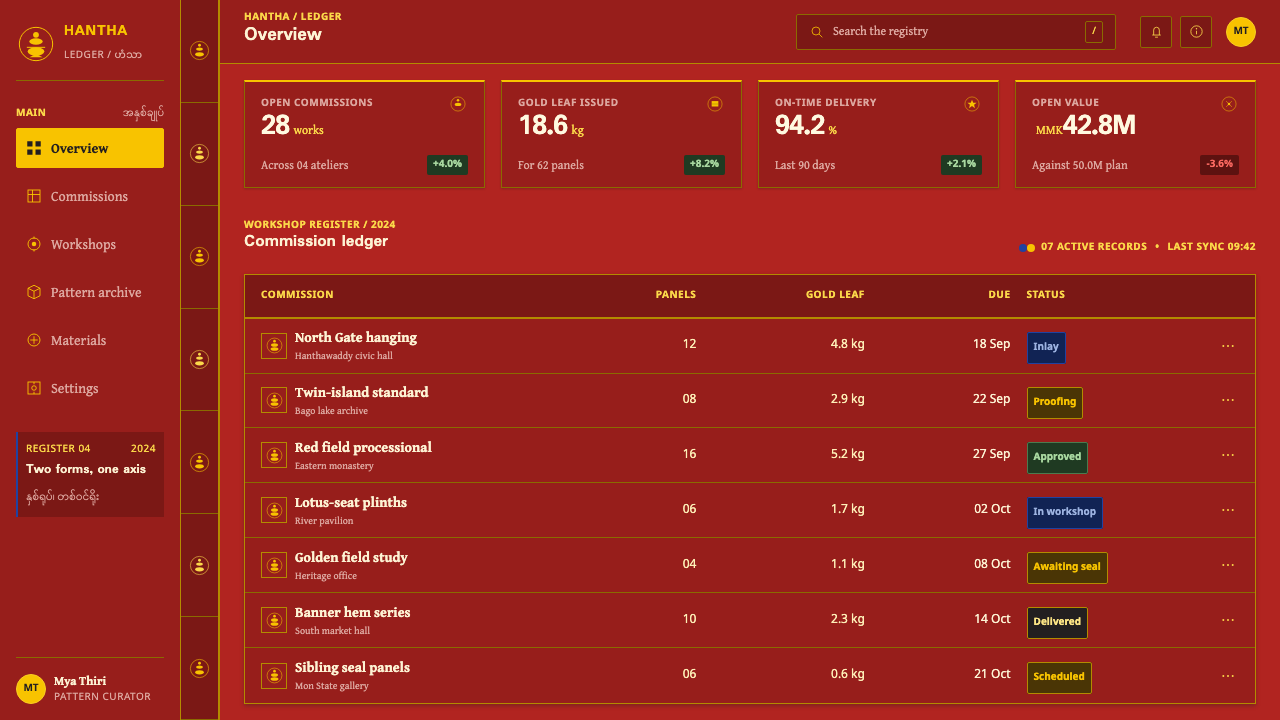Click the Delivered status badge
This screenshot has height=720, width=1280.
[1057, 622]
